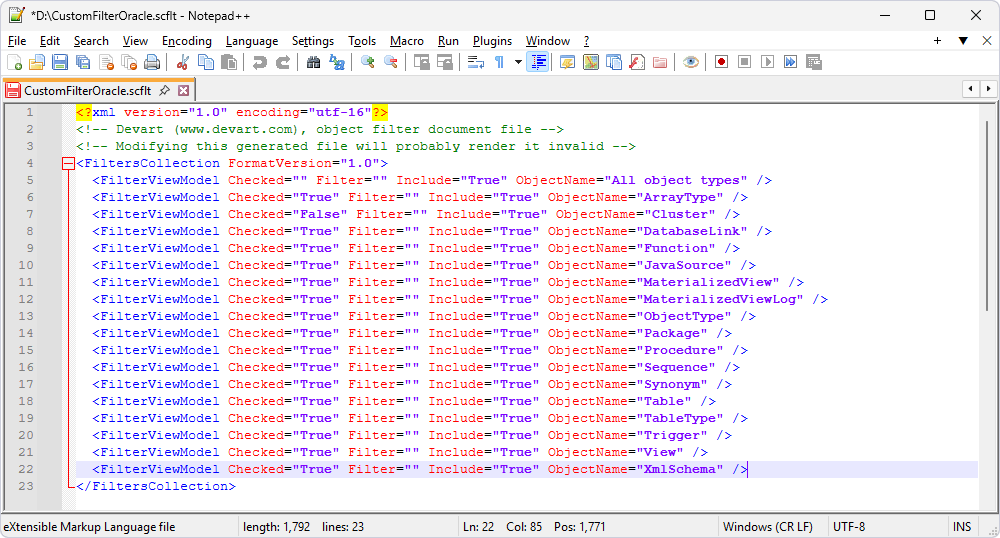Undo the last edit

259,62
